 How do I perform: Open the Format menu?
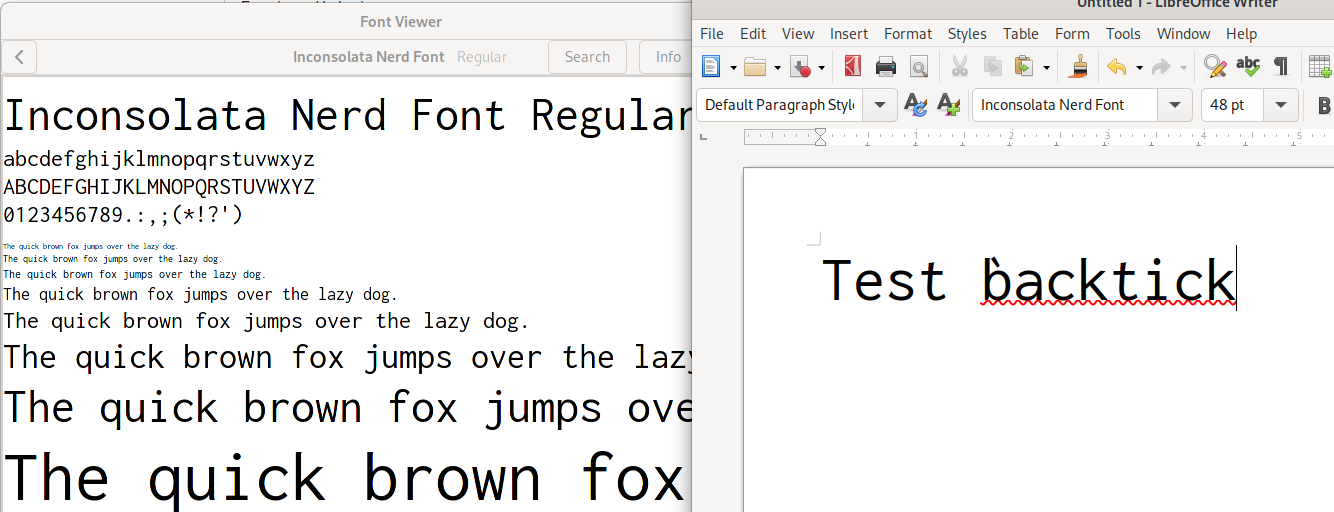(x=908, y=34)
